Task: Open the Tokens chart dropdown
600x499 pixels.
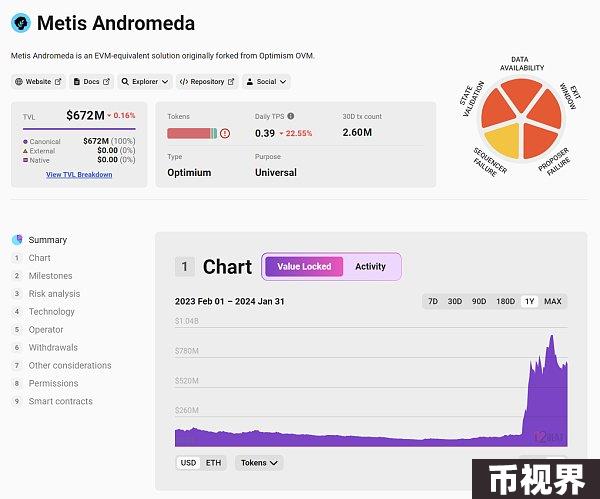Action: coord(259,463)
